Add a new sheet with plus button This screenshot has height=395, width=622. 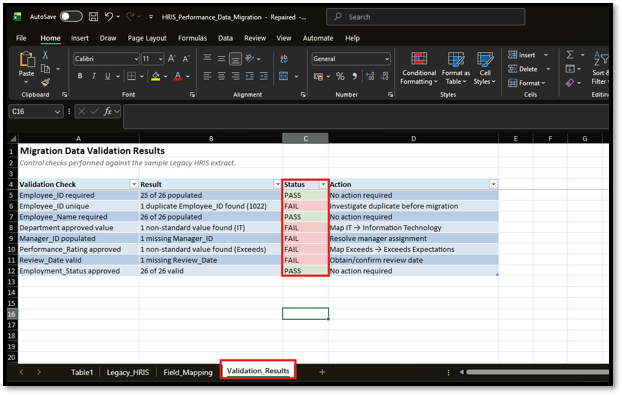tap(322, 372)
